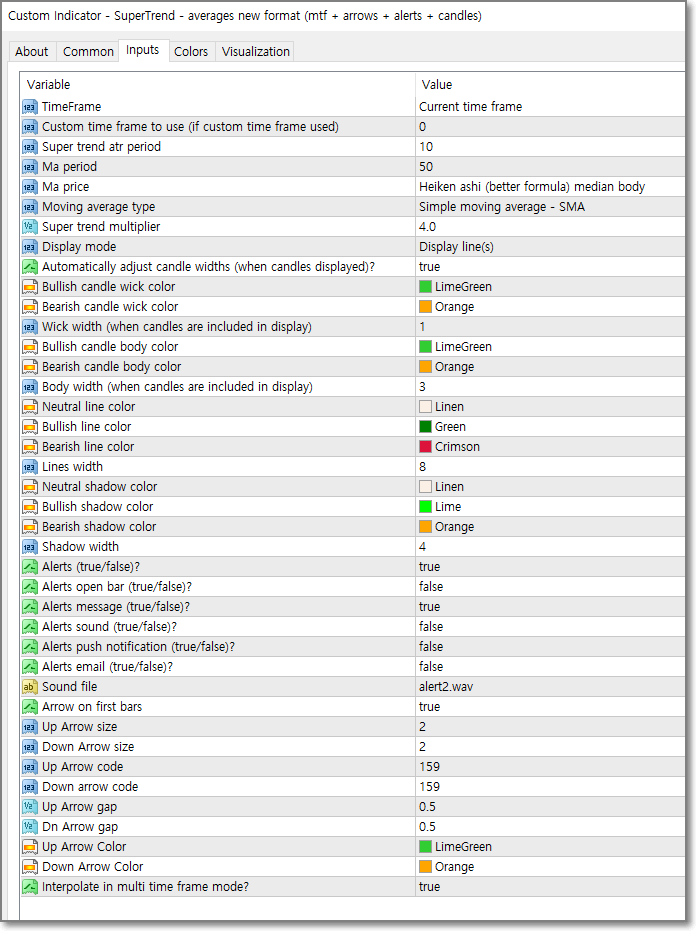Switch to the Colors tab
Screen dimensions: 696x931
(191, 52)
